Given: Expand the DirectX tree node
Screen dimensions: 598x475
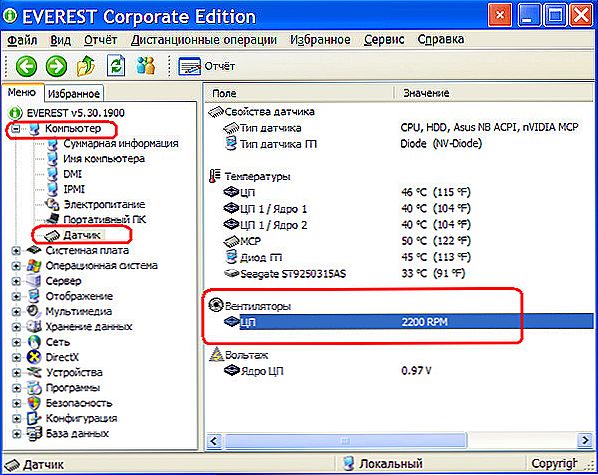Looking at the screenshot, I should [16, 357].
